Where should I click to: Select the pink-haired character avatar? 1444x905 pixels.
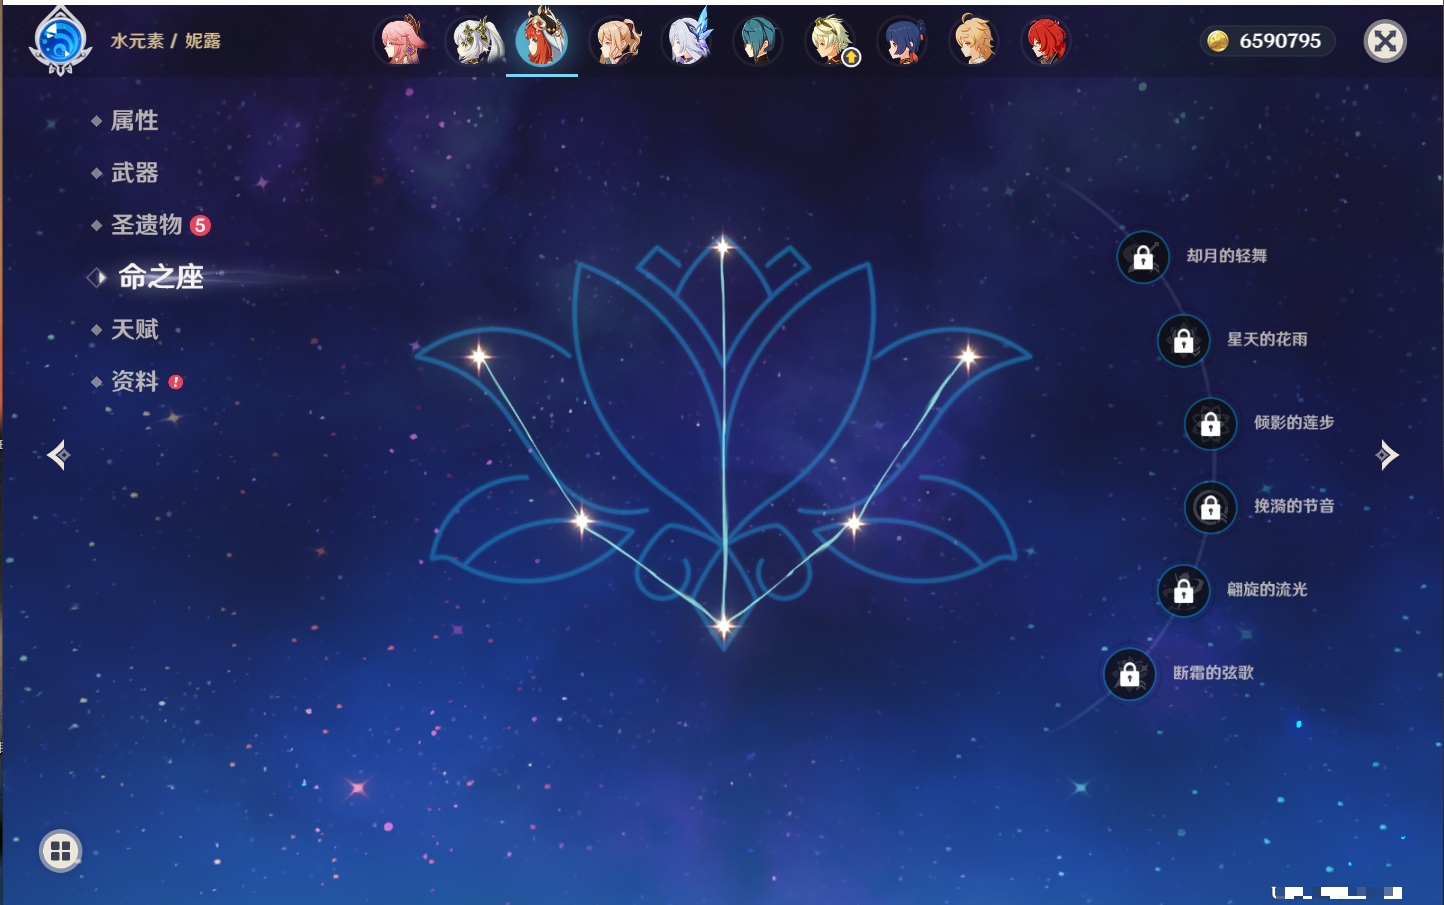coord(401,41)
